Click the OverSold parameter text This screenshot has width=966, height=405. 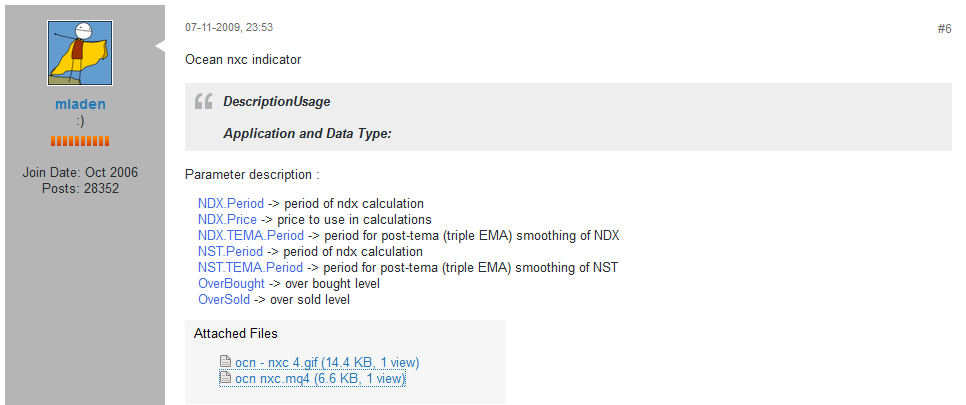pos(224,299)
